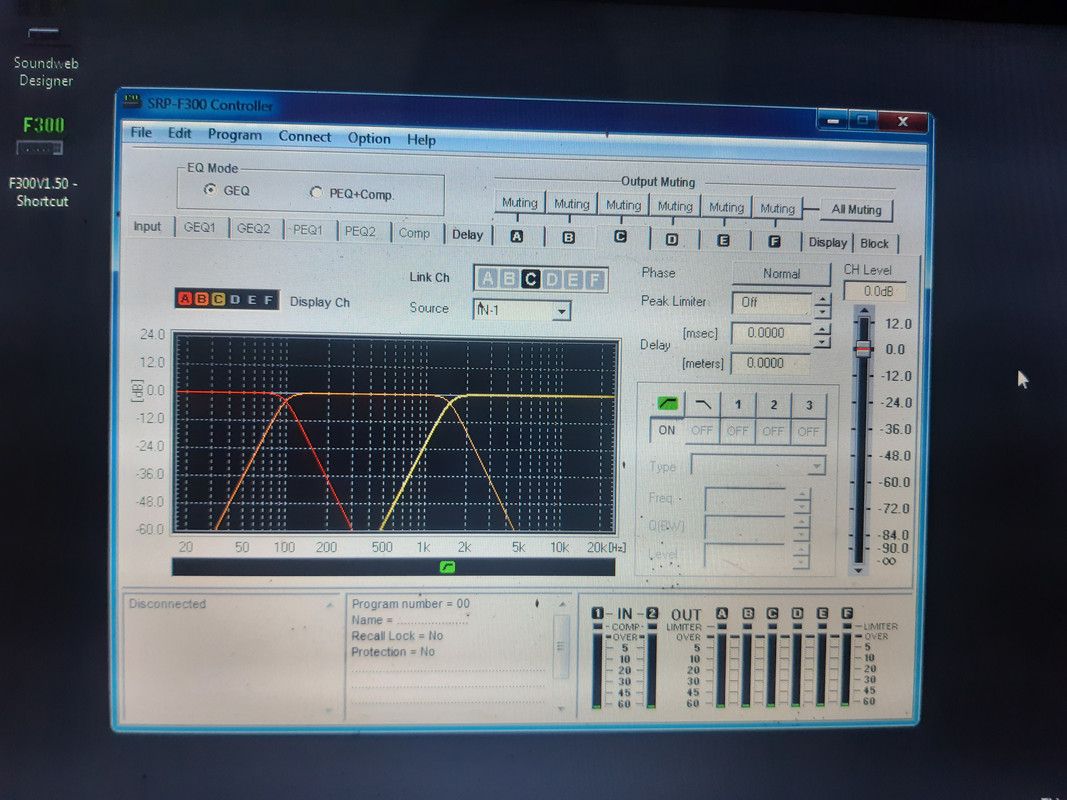Toggle Display Ch B indicator
The width and height of the screenshot is (1067, 800).
point(201,299)
